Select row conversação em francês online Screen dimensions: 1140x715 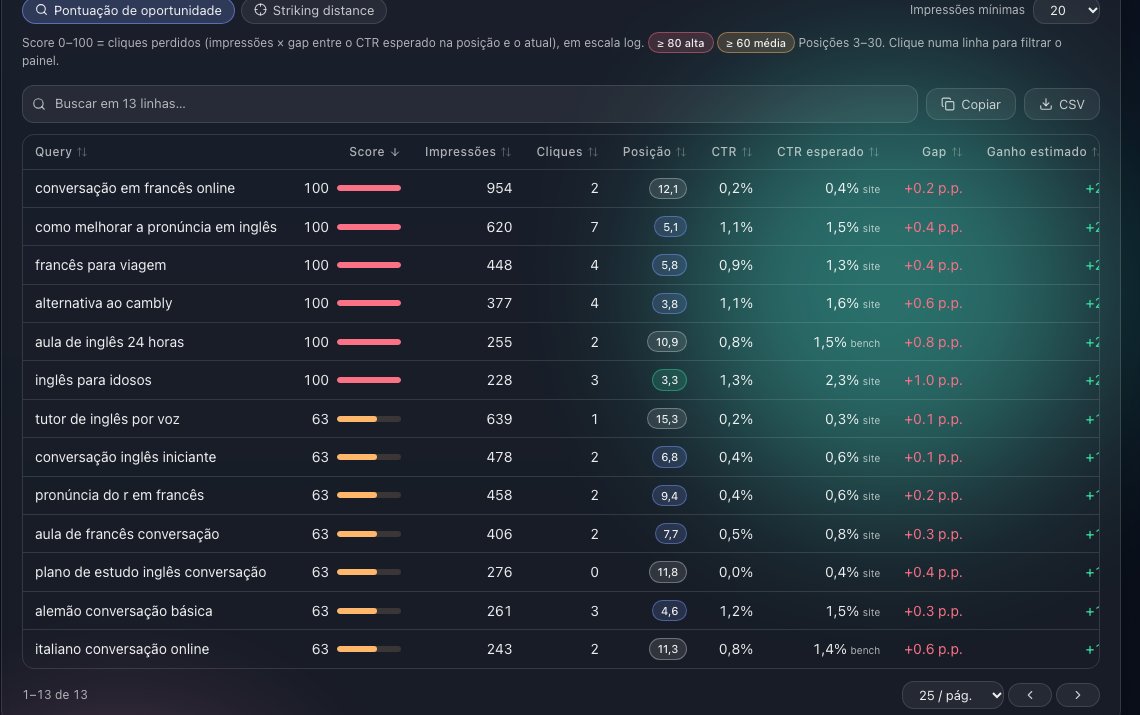point(561,188)
